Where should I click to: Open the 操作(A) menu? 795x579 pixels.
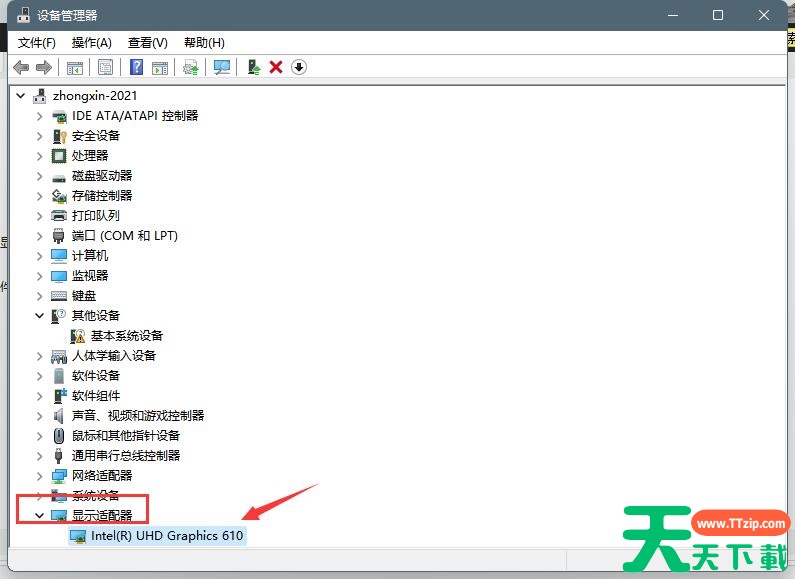pos(91,43)
